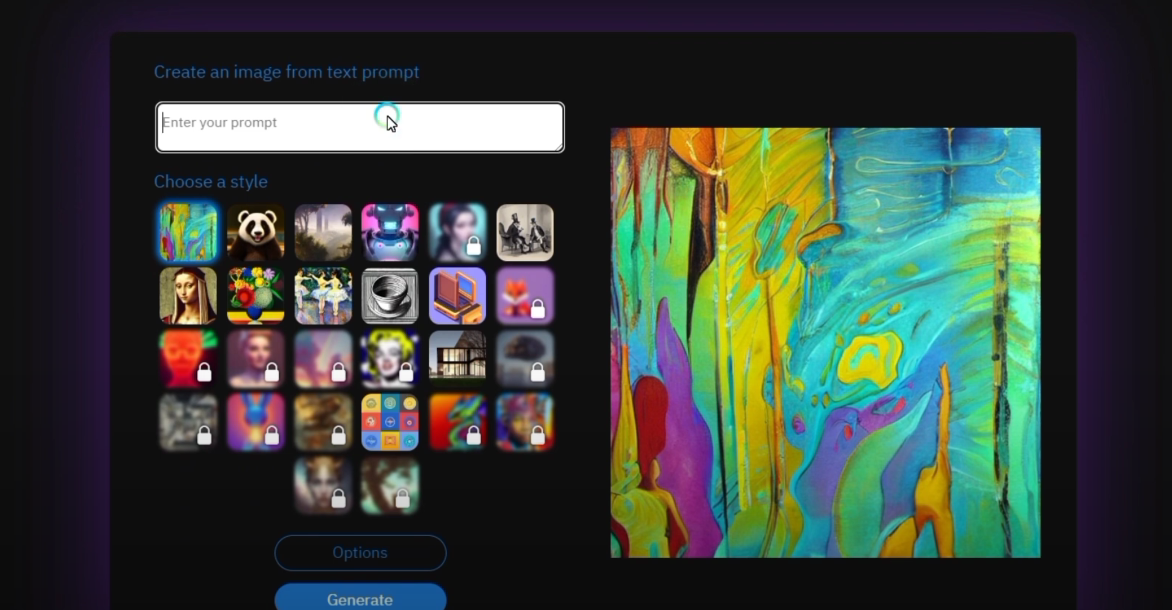
Task: Choose the colorful icon grid style
Action: coord(390,423)
